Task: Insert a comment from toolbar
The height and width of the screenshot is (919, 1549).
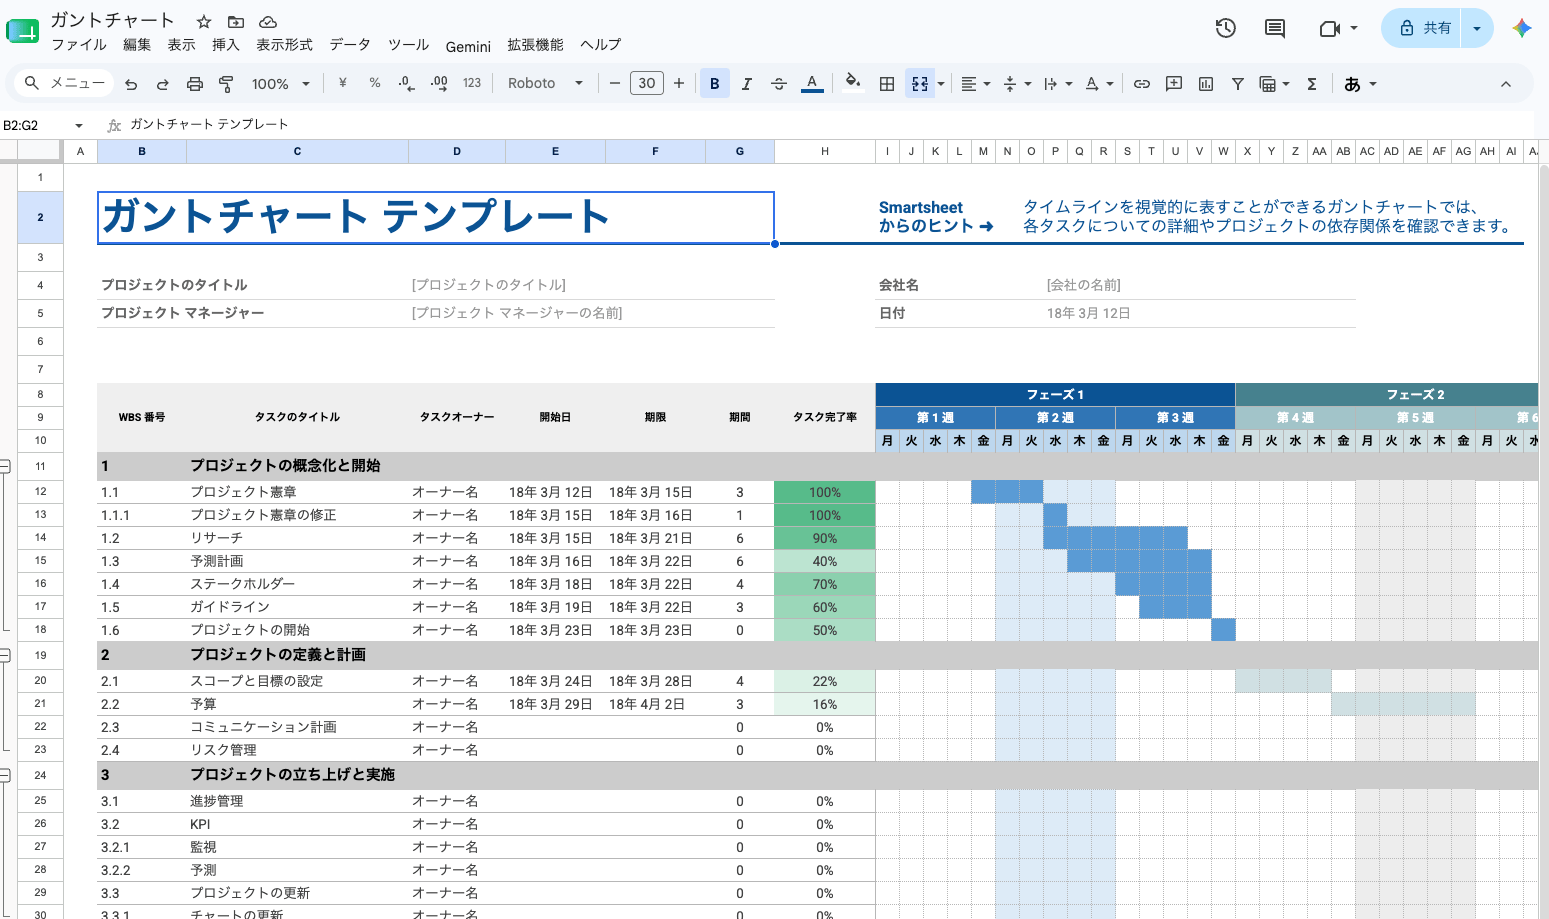Action: (1174, 84)
